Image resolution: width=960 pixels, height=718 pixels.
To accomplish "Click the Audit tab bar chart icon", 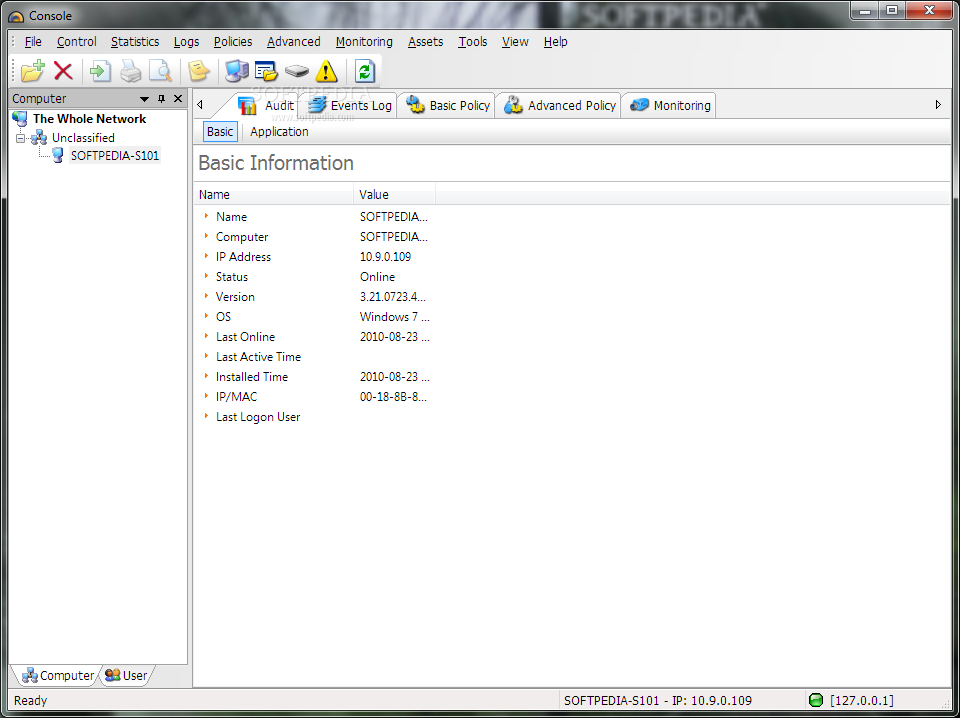I will pos(247,105).
